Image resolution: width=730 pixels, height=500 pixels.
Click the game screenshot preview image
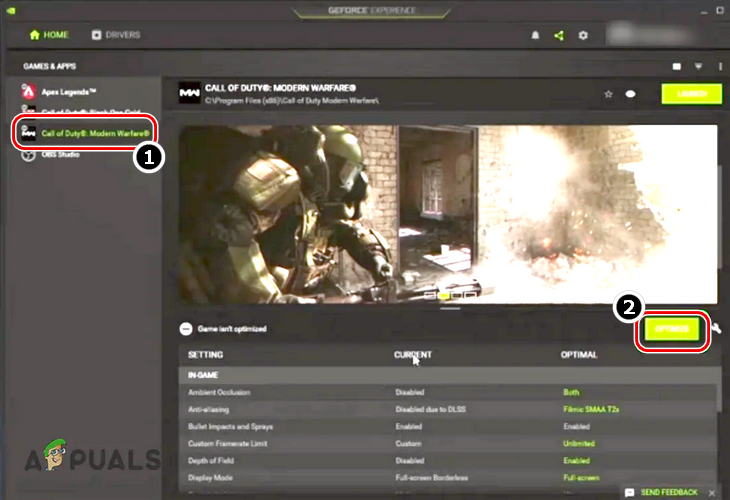pos(448,214)
